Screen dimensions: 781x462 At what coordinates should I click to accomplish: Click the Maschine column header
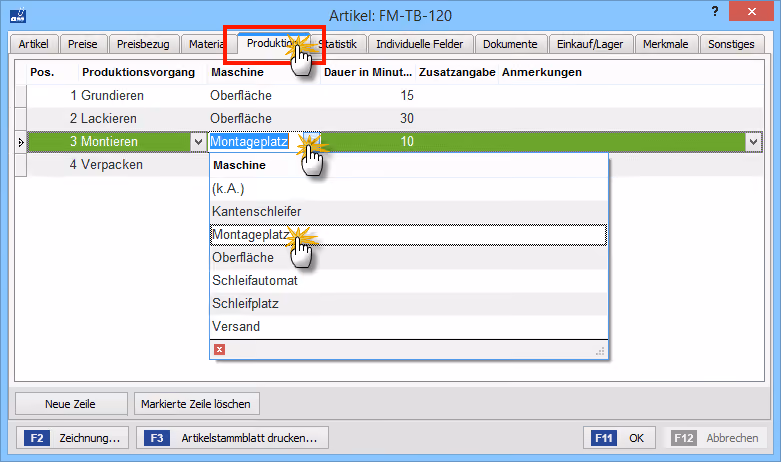click(x=264, y=72)
